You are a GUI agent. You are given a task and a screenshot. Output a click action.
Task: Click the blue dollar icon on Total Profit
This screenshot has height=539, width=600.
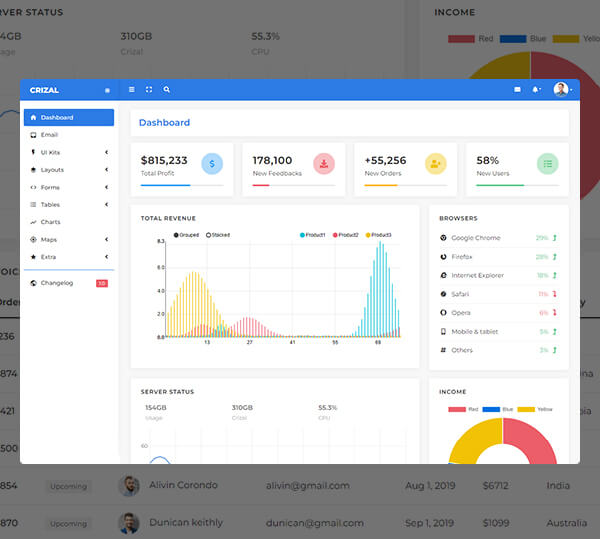(212, 164)
